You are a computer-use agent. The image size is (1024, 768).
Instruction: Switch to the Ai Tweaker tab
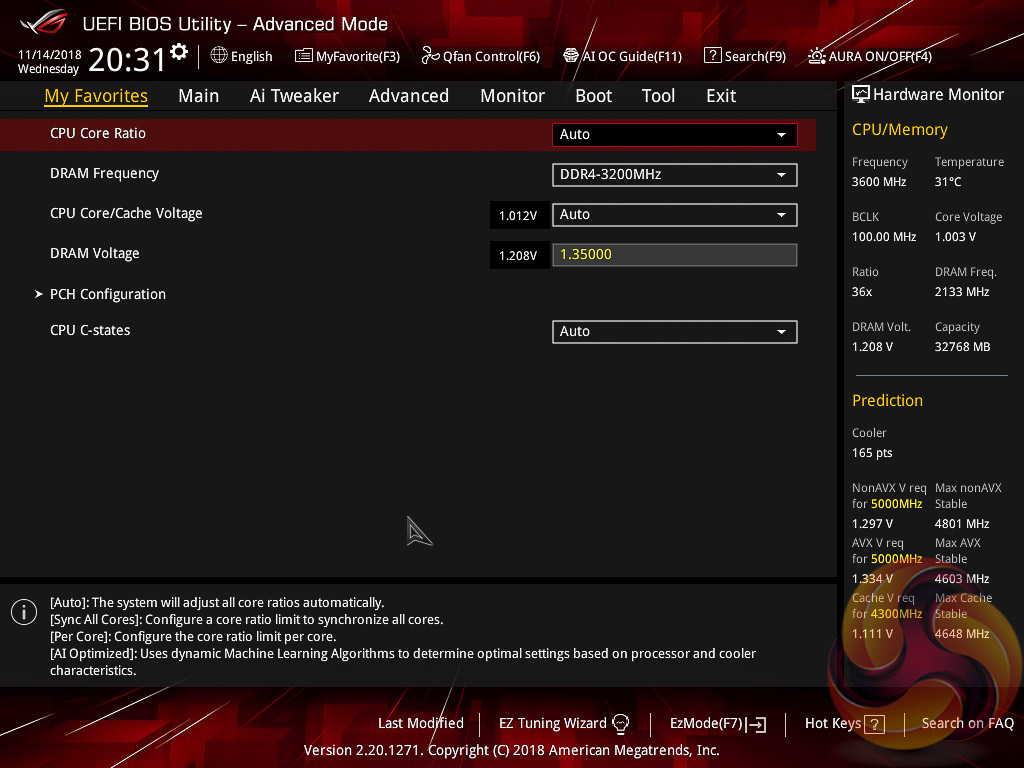294,96
